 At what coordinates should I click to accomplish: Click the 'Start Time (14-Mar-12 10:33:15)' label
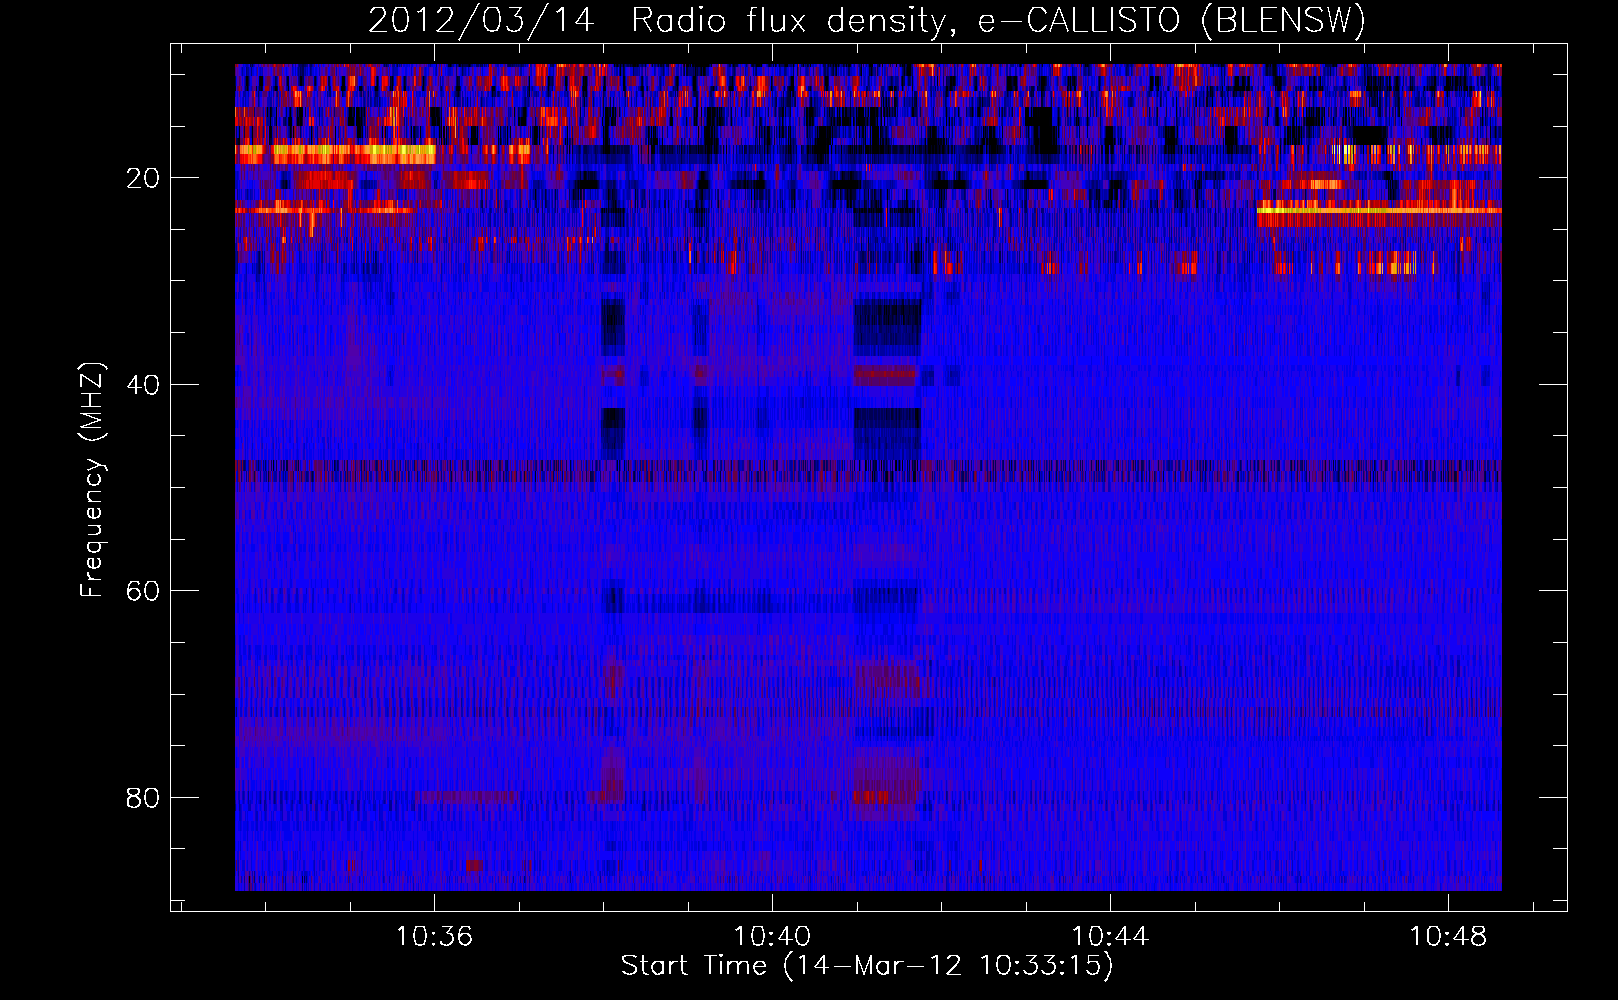click(x=867, y=966)
